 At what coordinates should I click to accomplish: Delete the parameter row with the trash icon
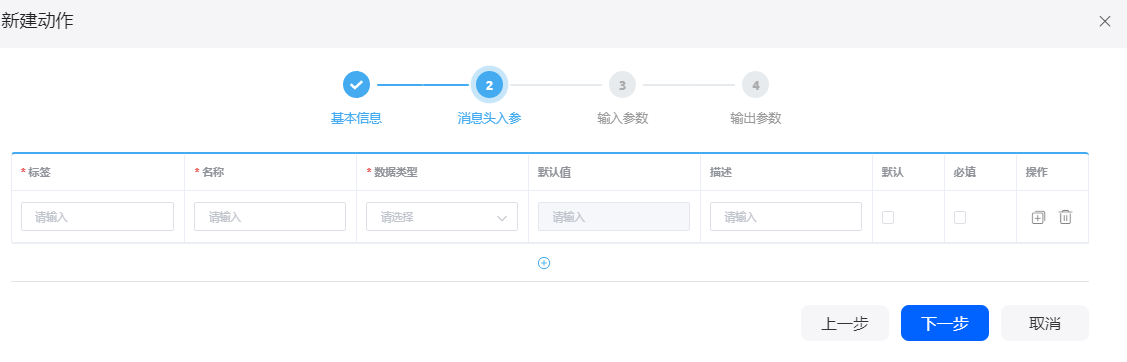1065,217
